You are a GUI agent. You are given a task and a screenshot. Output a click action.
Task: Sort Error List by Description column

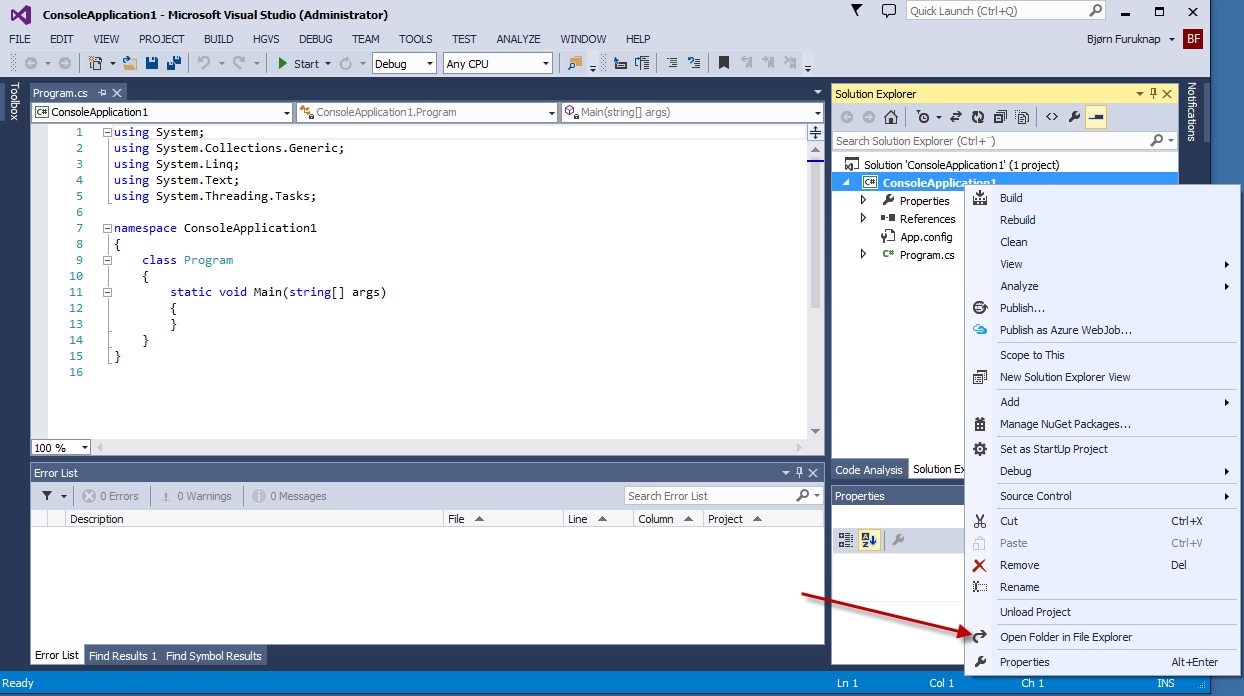click(x=255, y=519)
